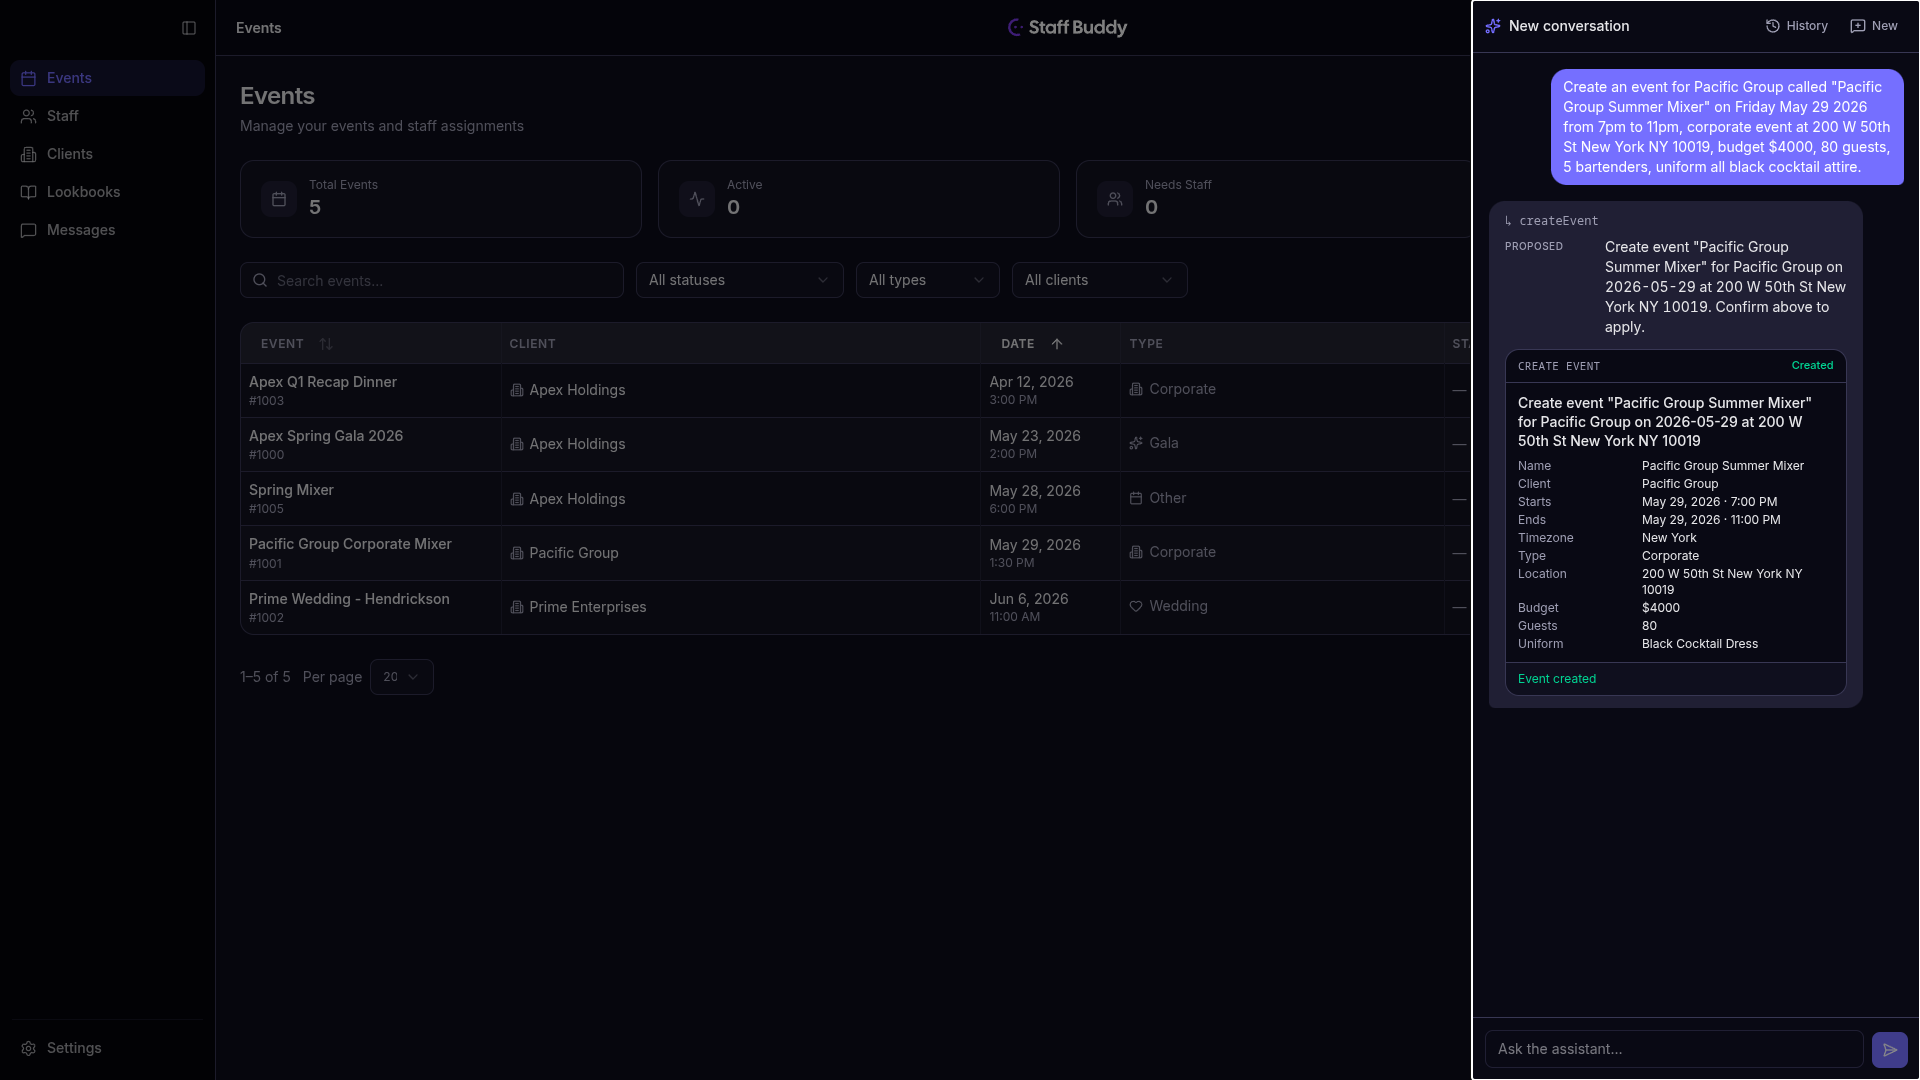Click the Black Cocktail Dress uniform value
The image size is (1920, 1080).
click(x=1700, y=644)
